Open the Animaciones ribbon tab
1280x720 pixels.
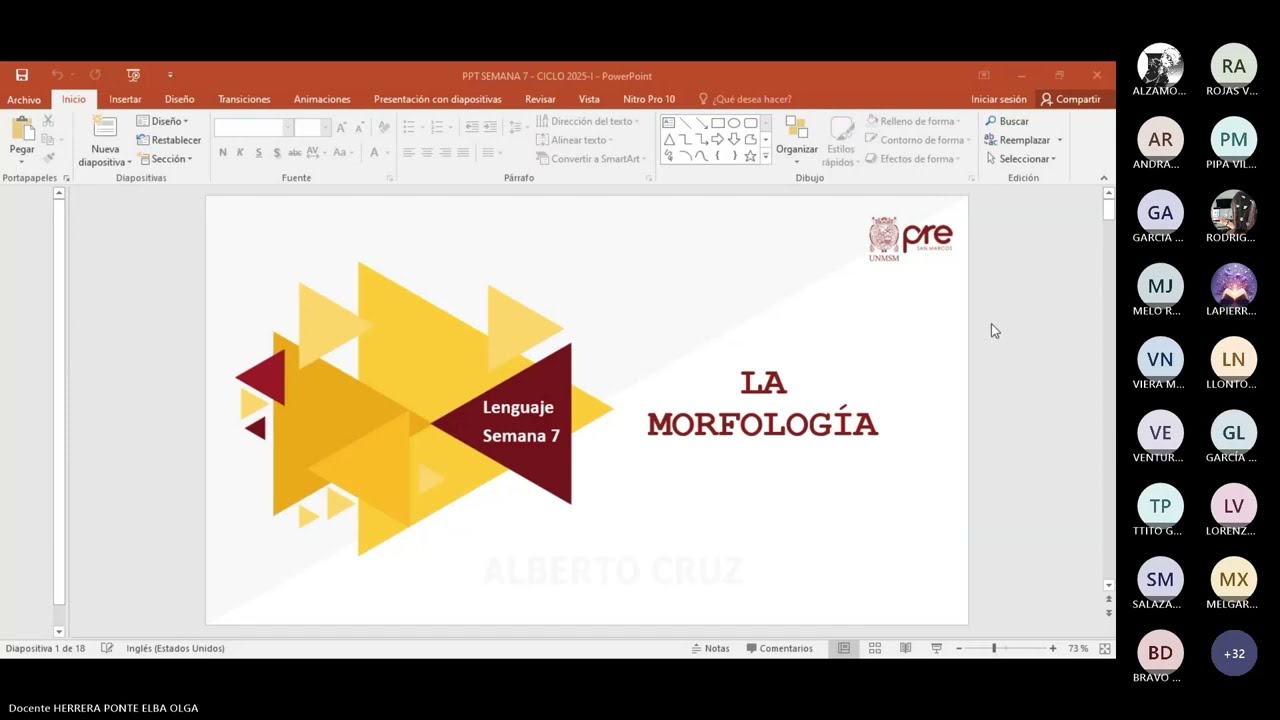tap(322, 99)
